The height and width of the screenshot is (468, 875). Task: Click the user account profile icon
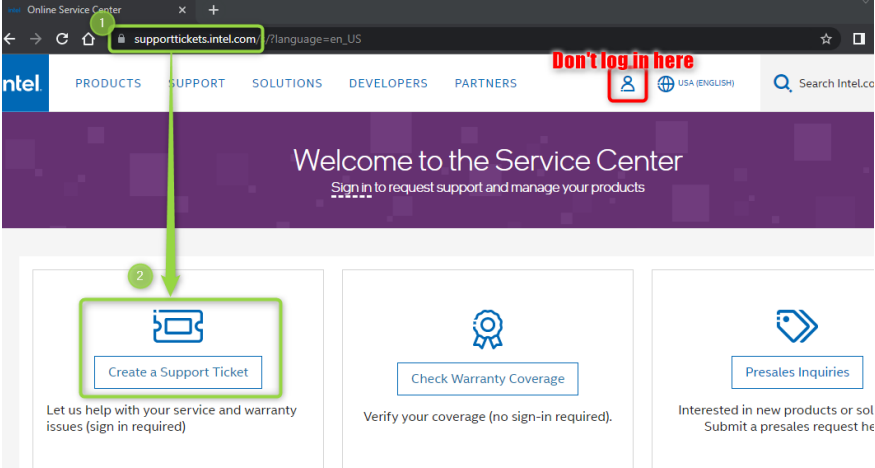[x=628, y=84]
